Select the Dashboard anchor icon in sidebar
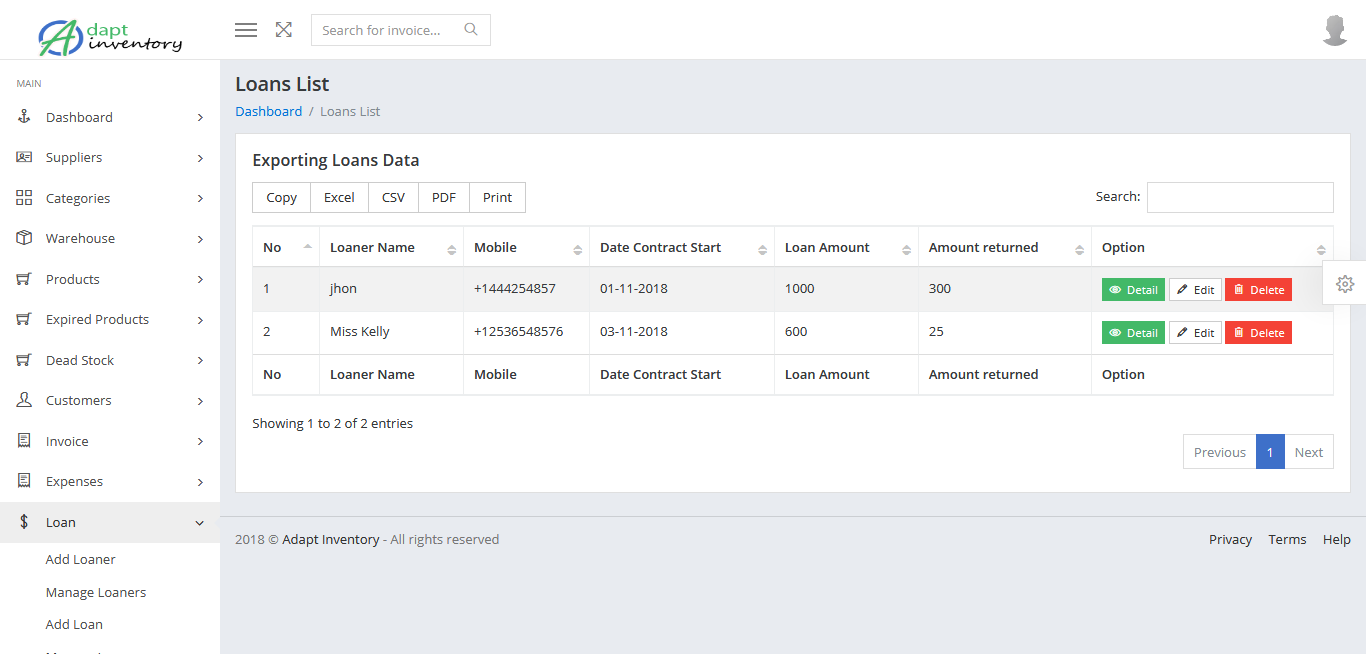The image size is (1366, 654). pos(23,117)
